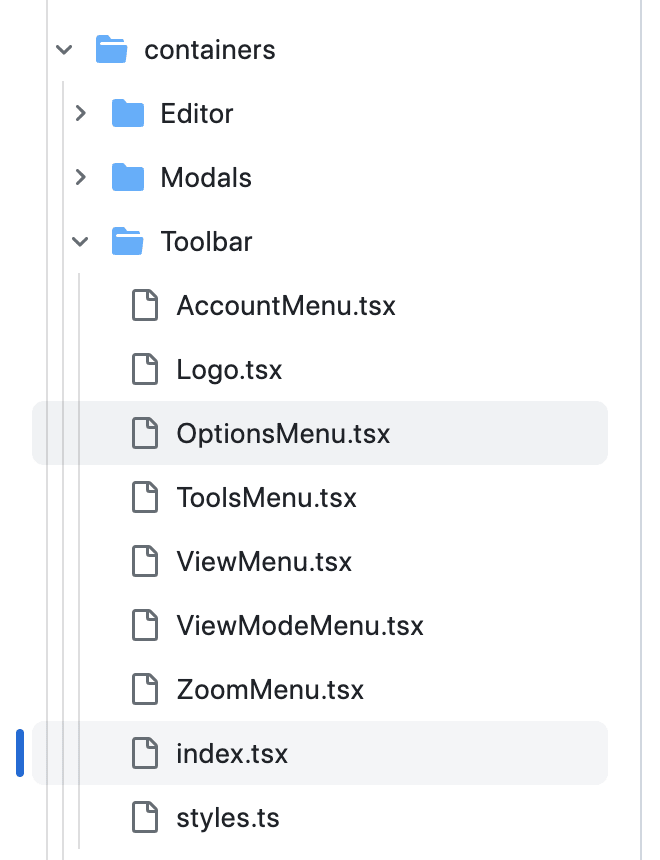
Task: Click the file icon next to ViewModeMenu.tsx
Action: [x=145, y=625]
